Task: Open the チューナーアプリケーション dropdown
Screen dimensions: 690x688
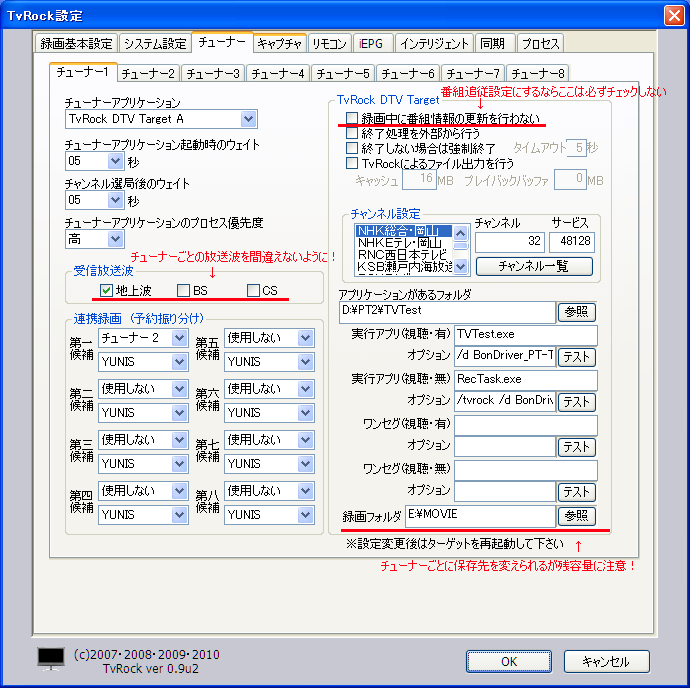Action: 248,120
